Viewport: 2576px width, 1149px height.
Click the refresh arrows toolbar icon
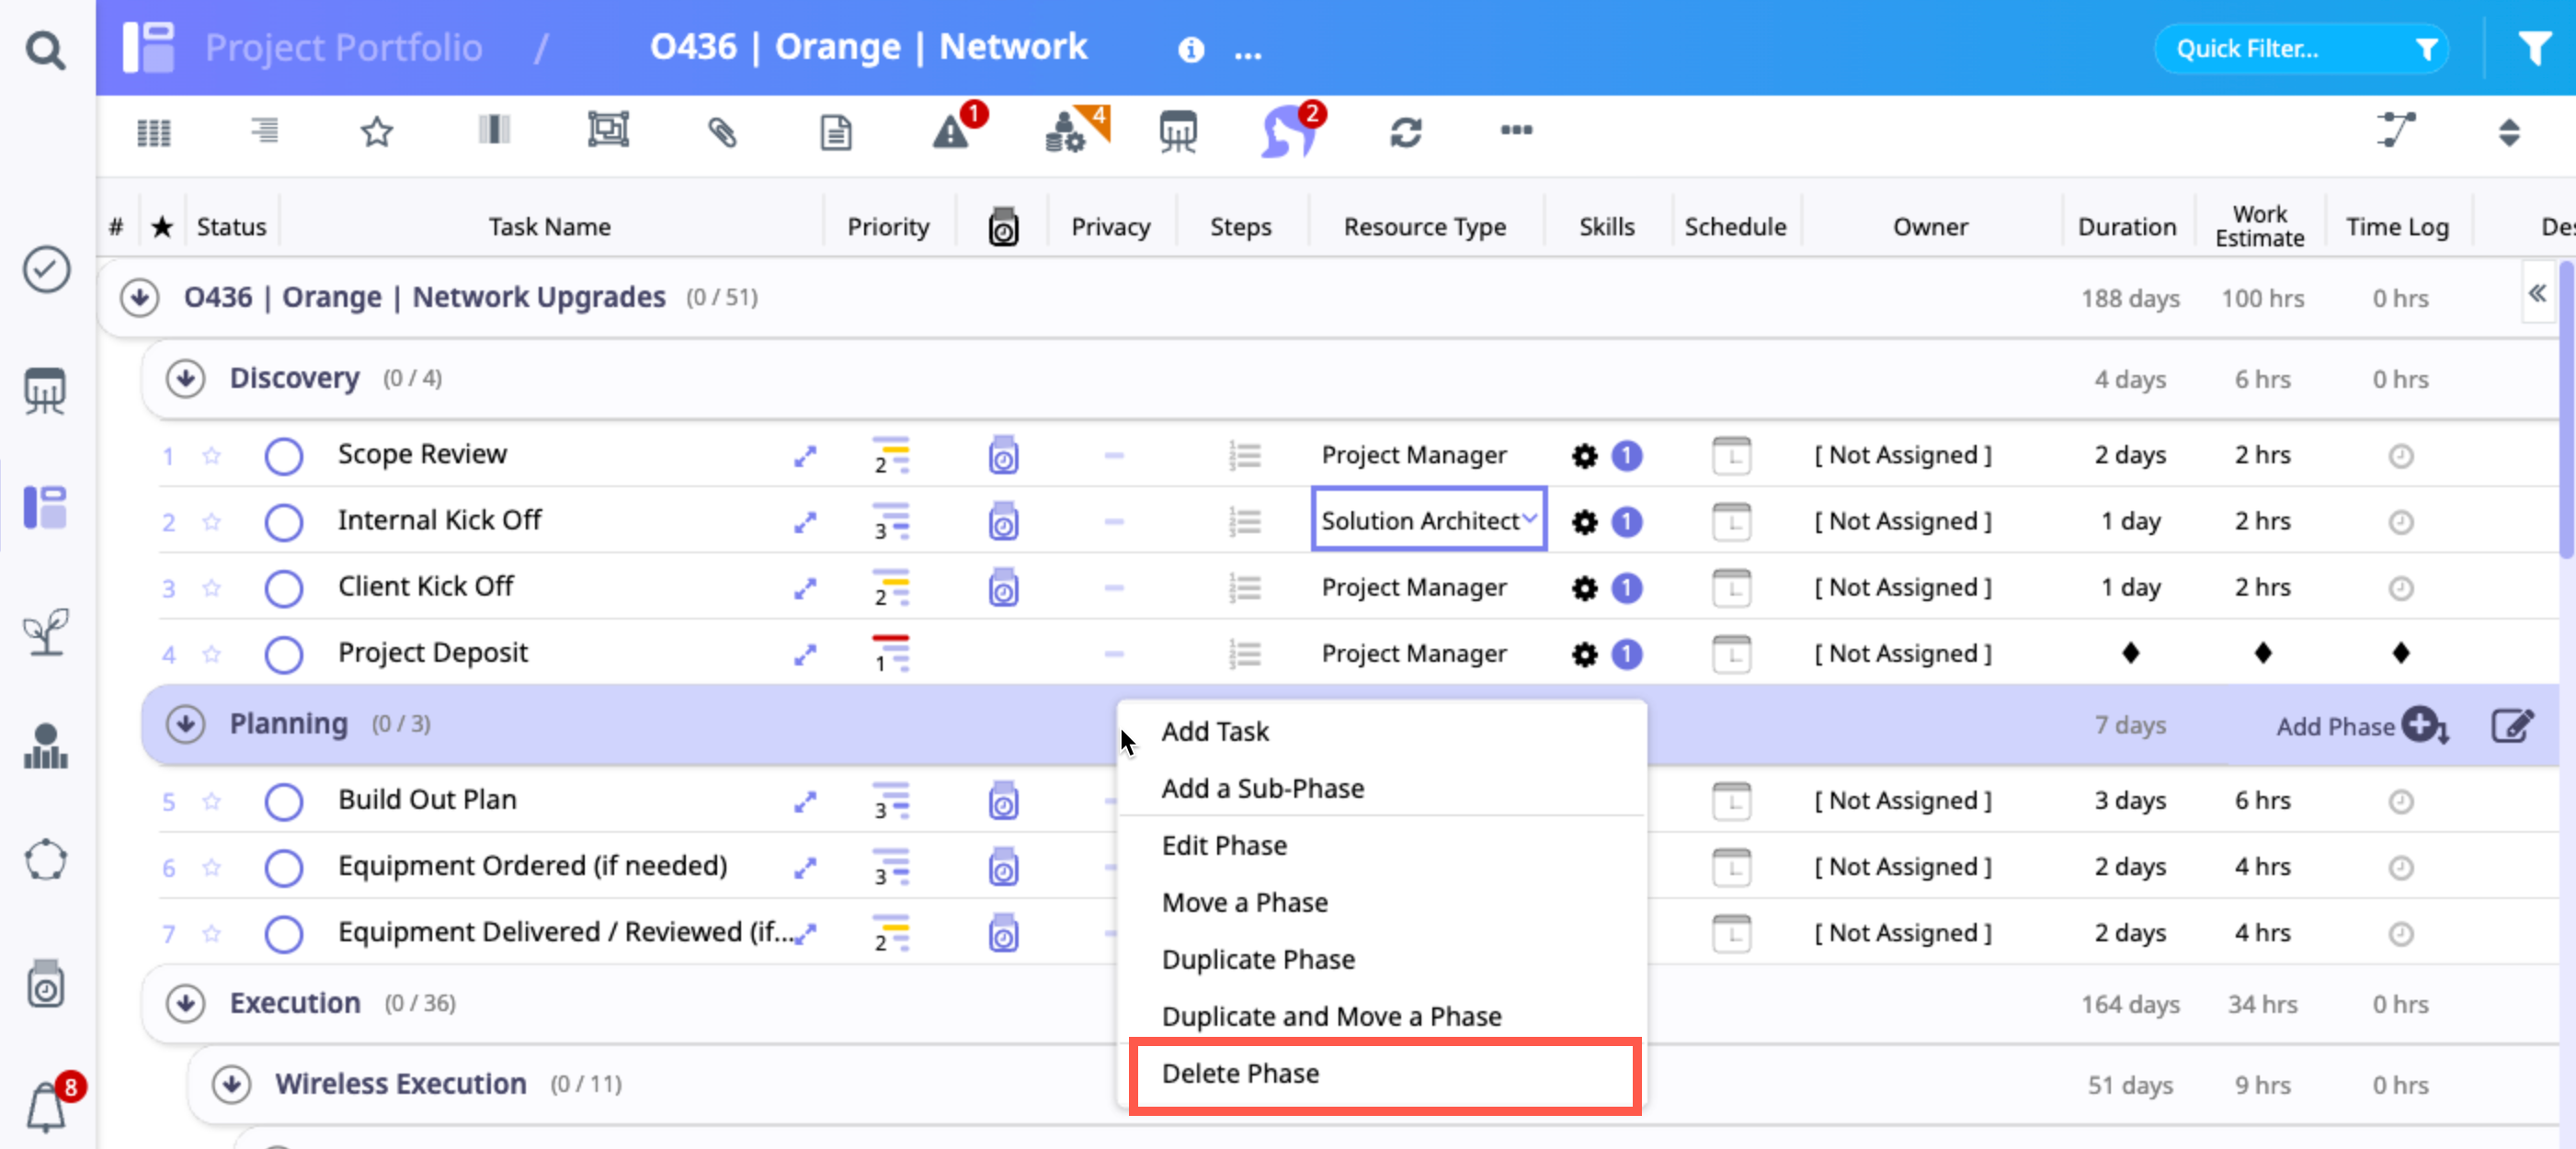tap(1405, 131)
